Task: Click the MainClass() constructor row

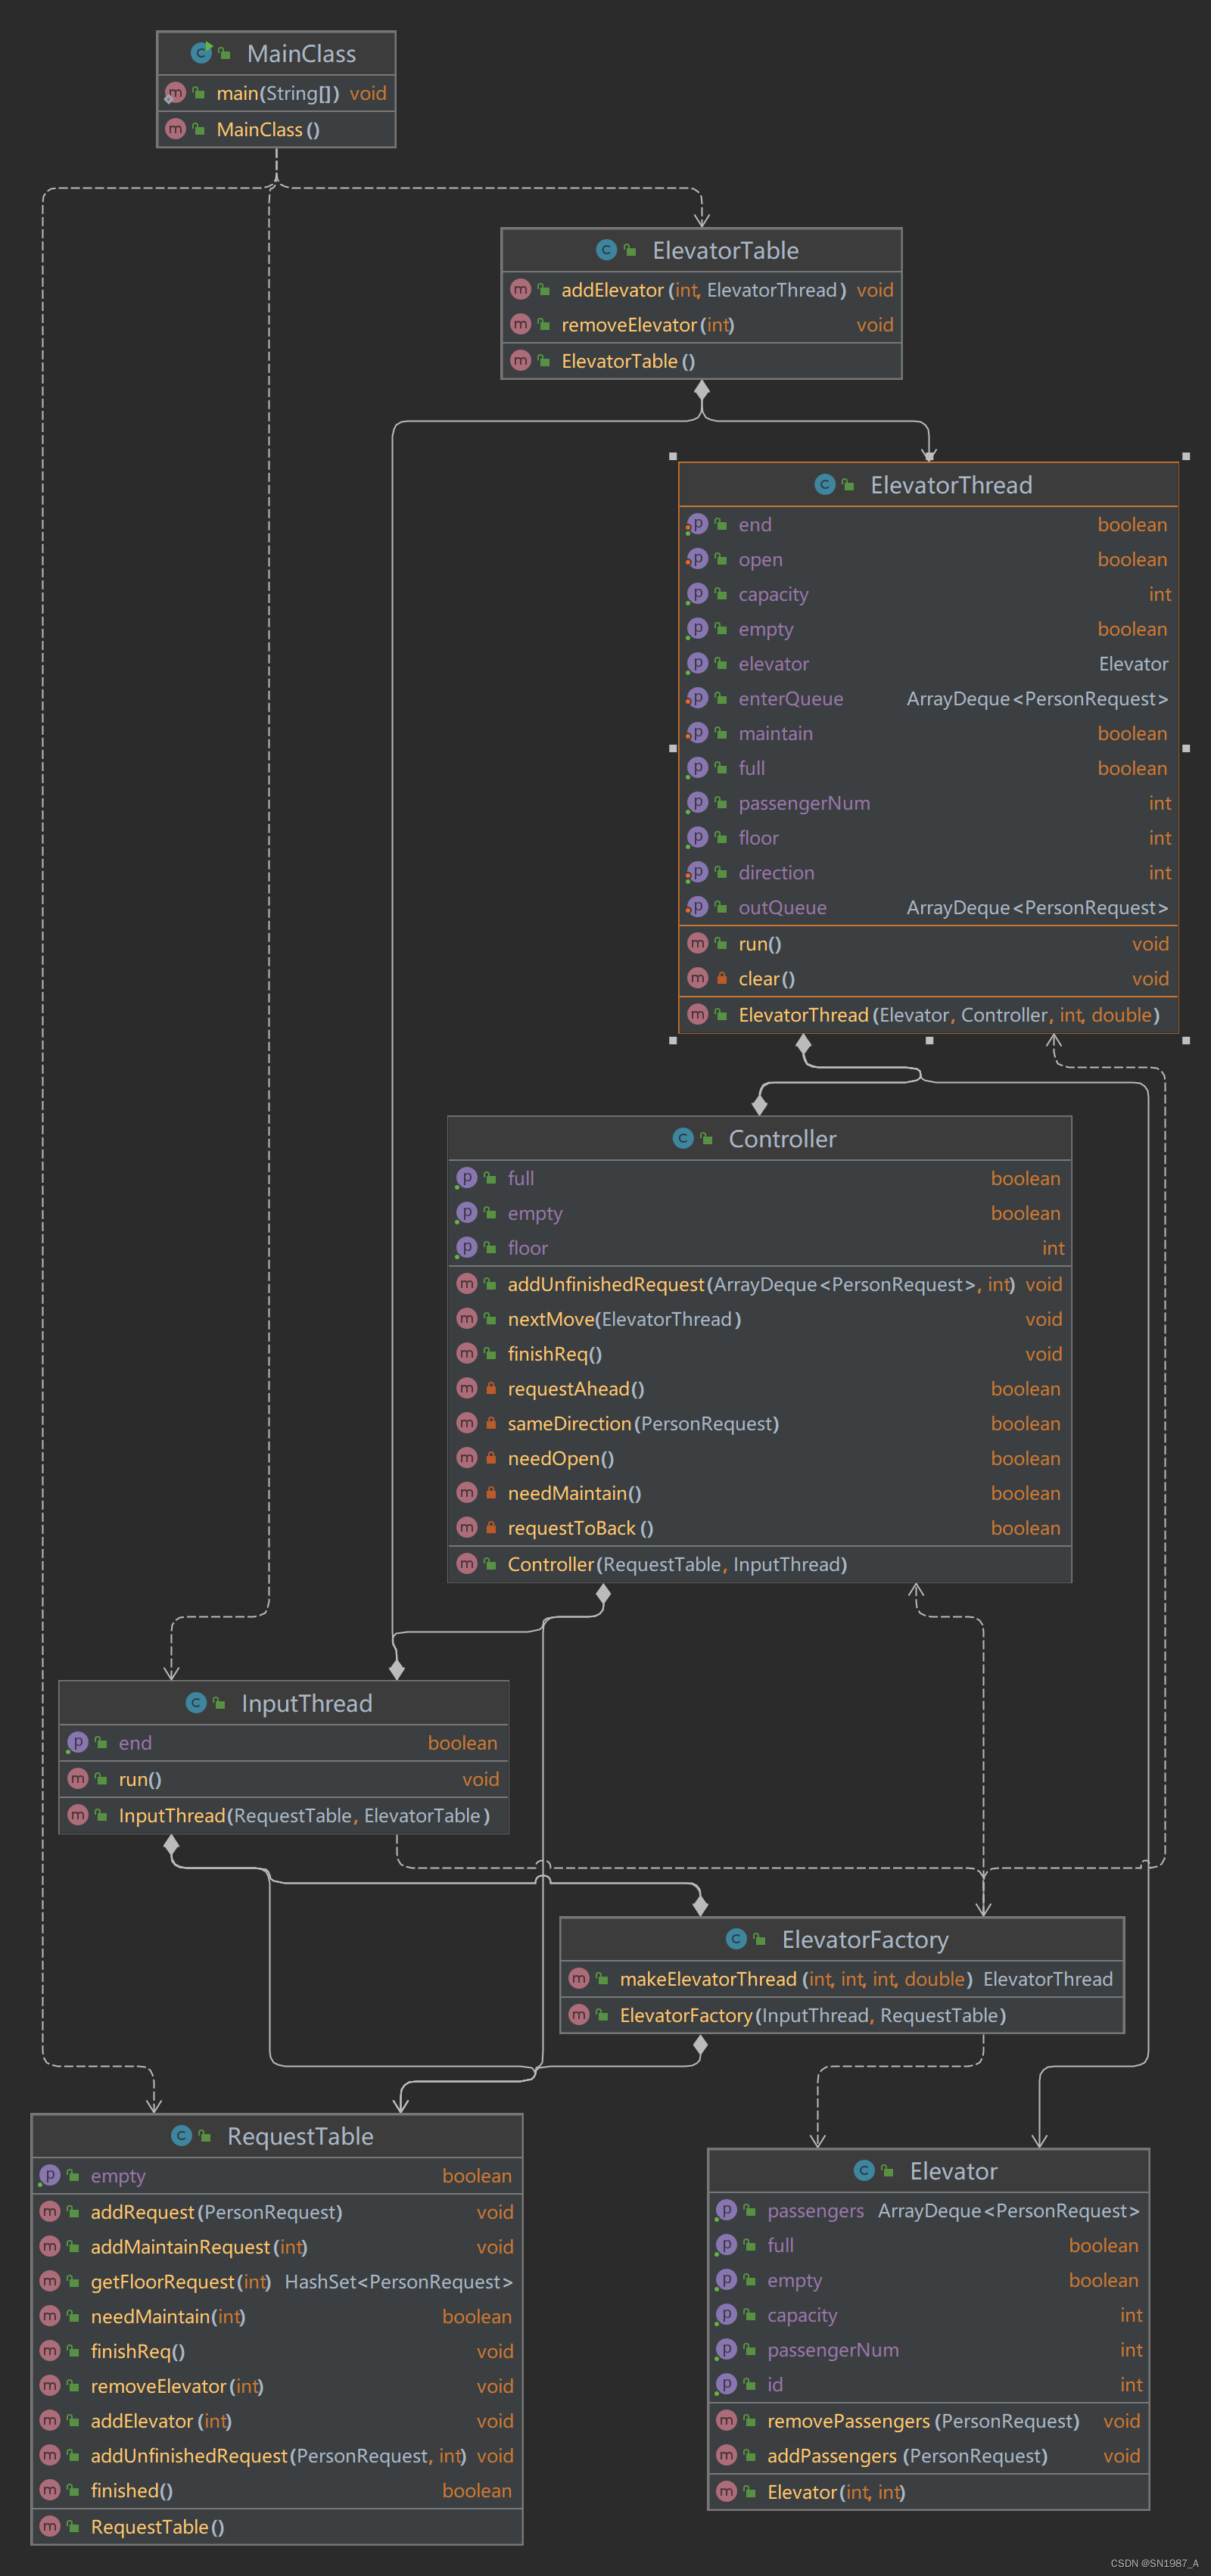Action: pyautogui.click(x=276, y=129)
